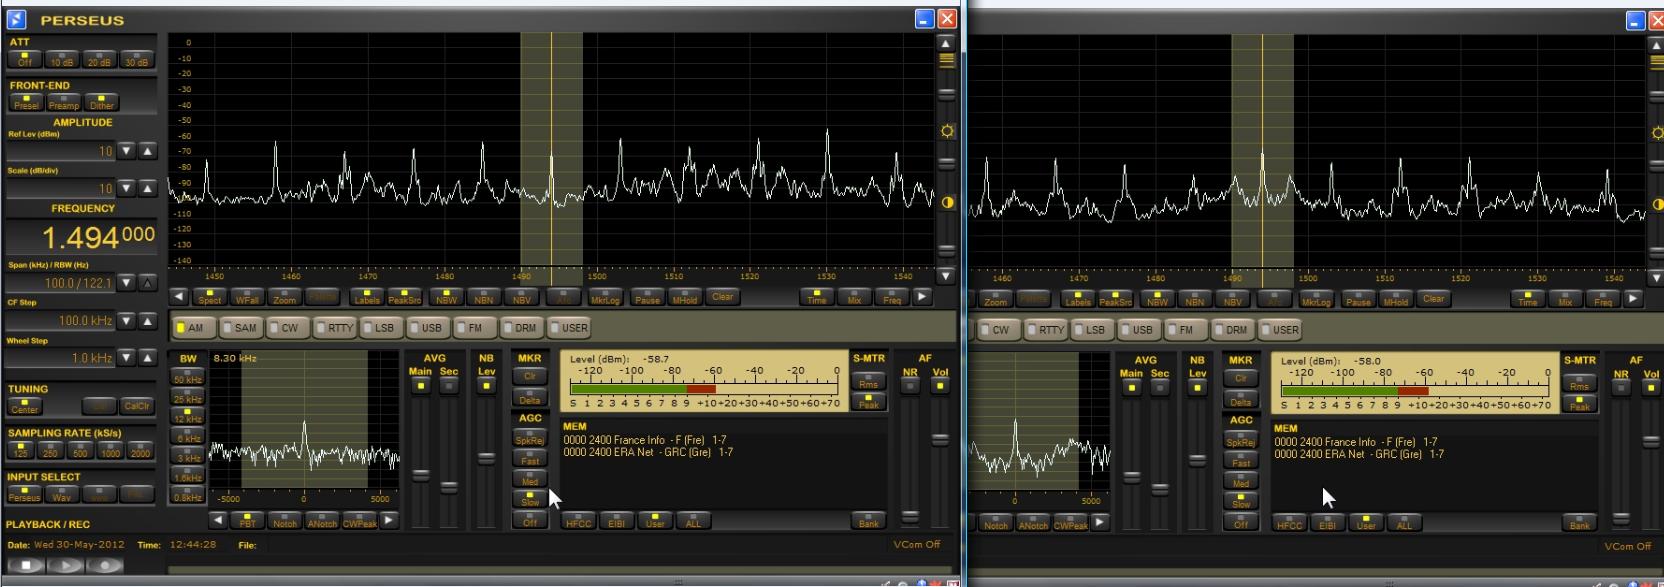The width and height of the screenshot is (1664, 587).
Task: Start recording with the record button
Action: [x=105, y=565]
